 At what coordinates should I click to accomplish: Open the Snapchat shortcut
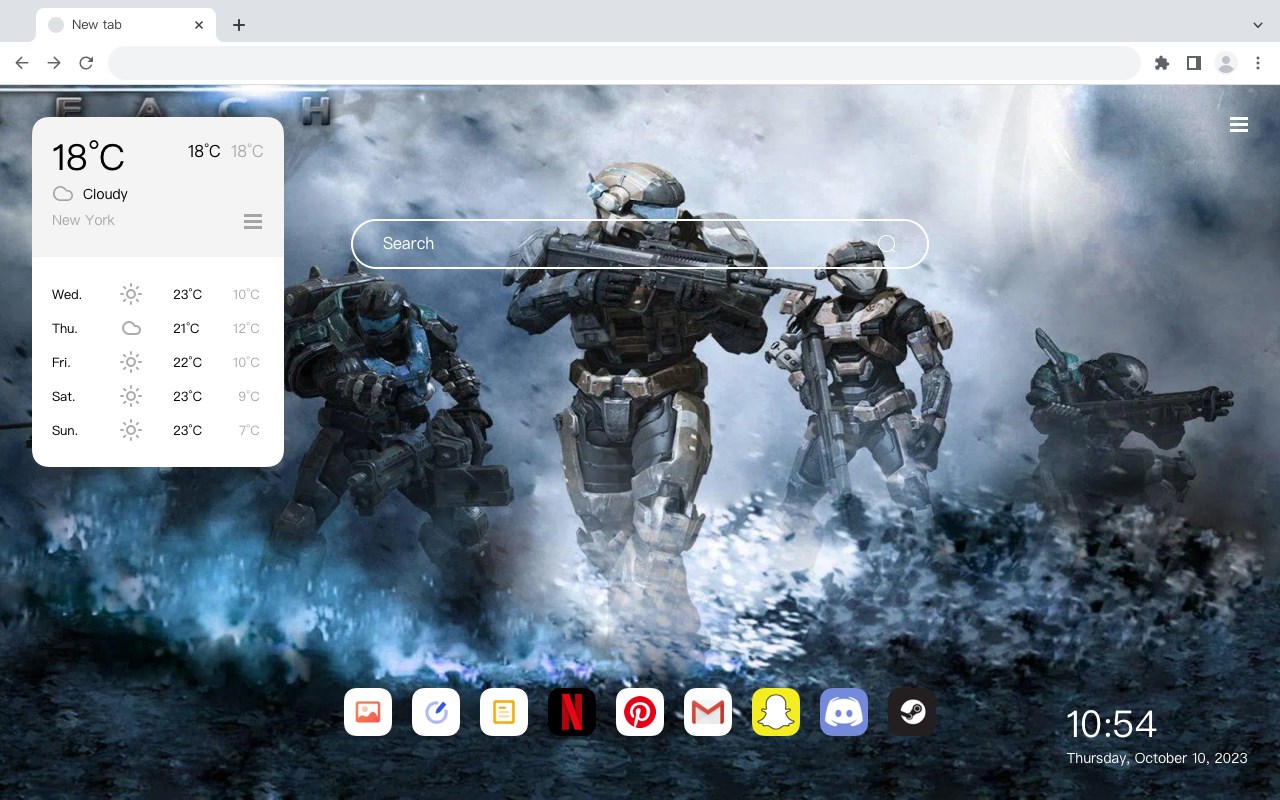click(x=776, y=712)
